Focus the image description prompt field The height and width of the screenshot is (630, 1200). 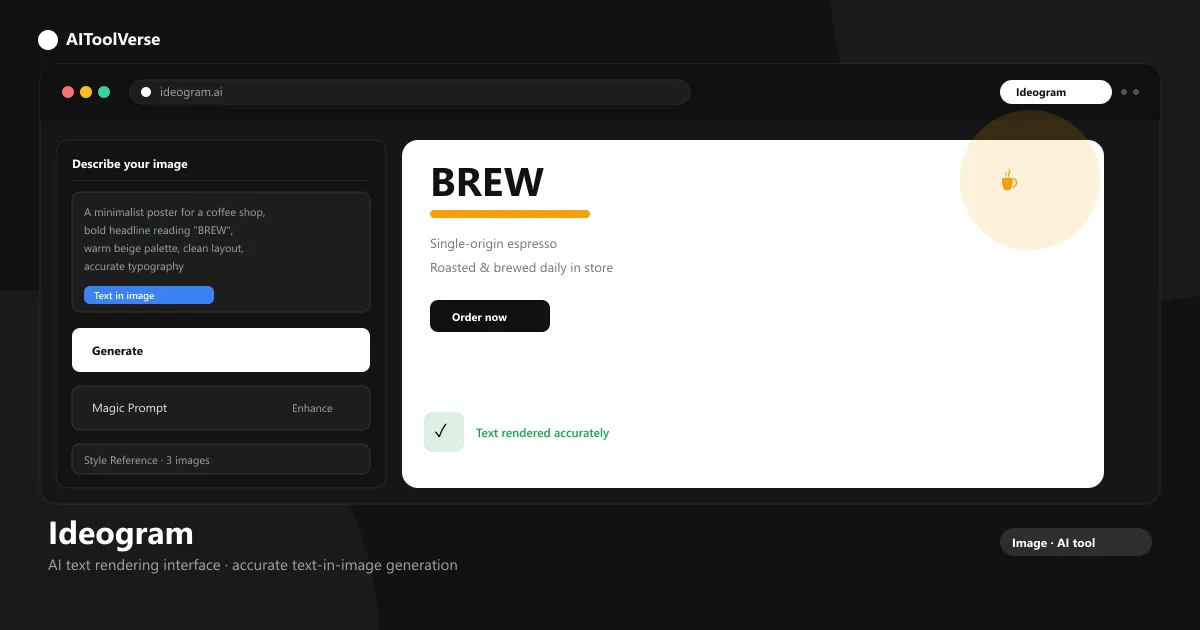(221, 252)
